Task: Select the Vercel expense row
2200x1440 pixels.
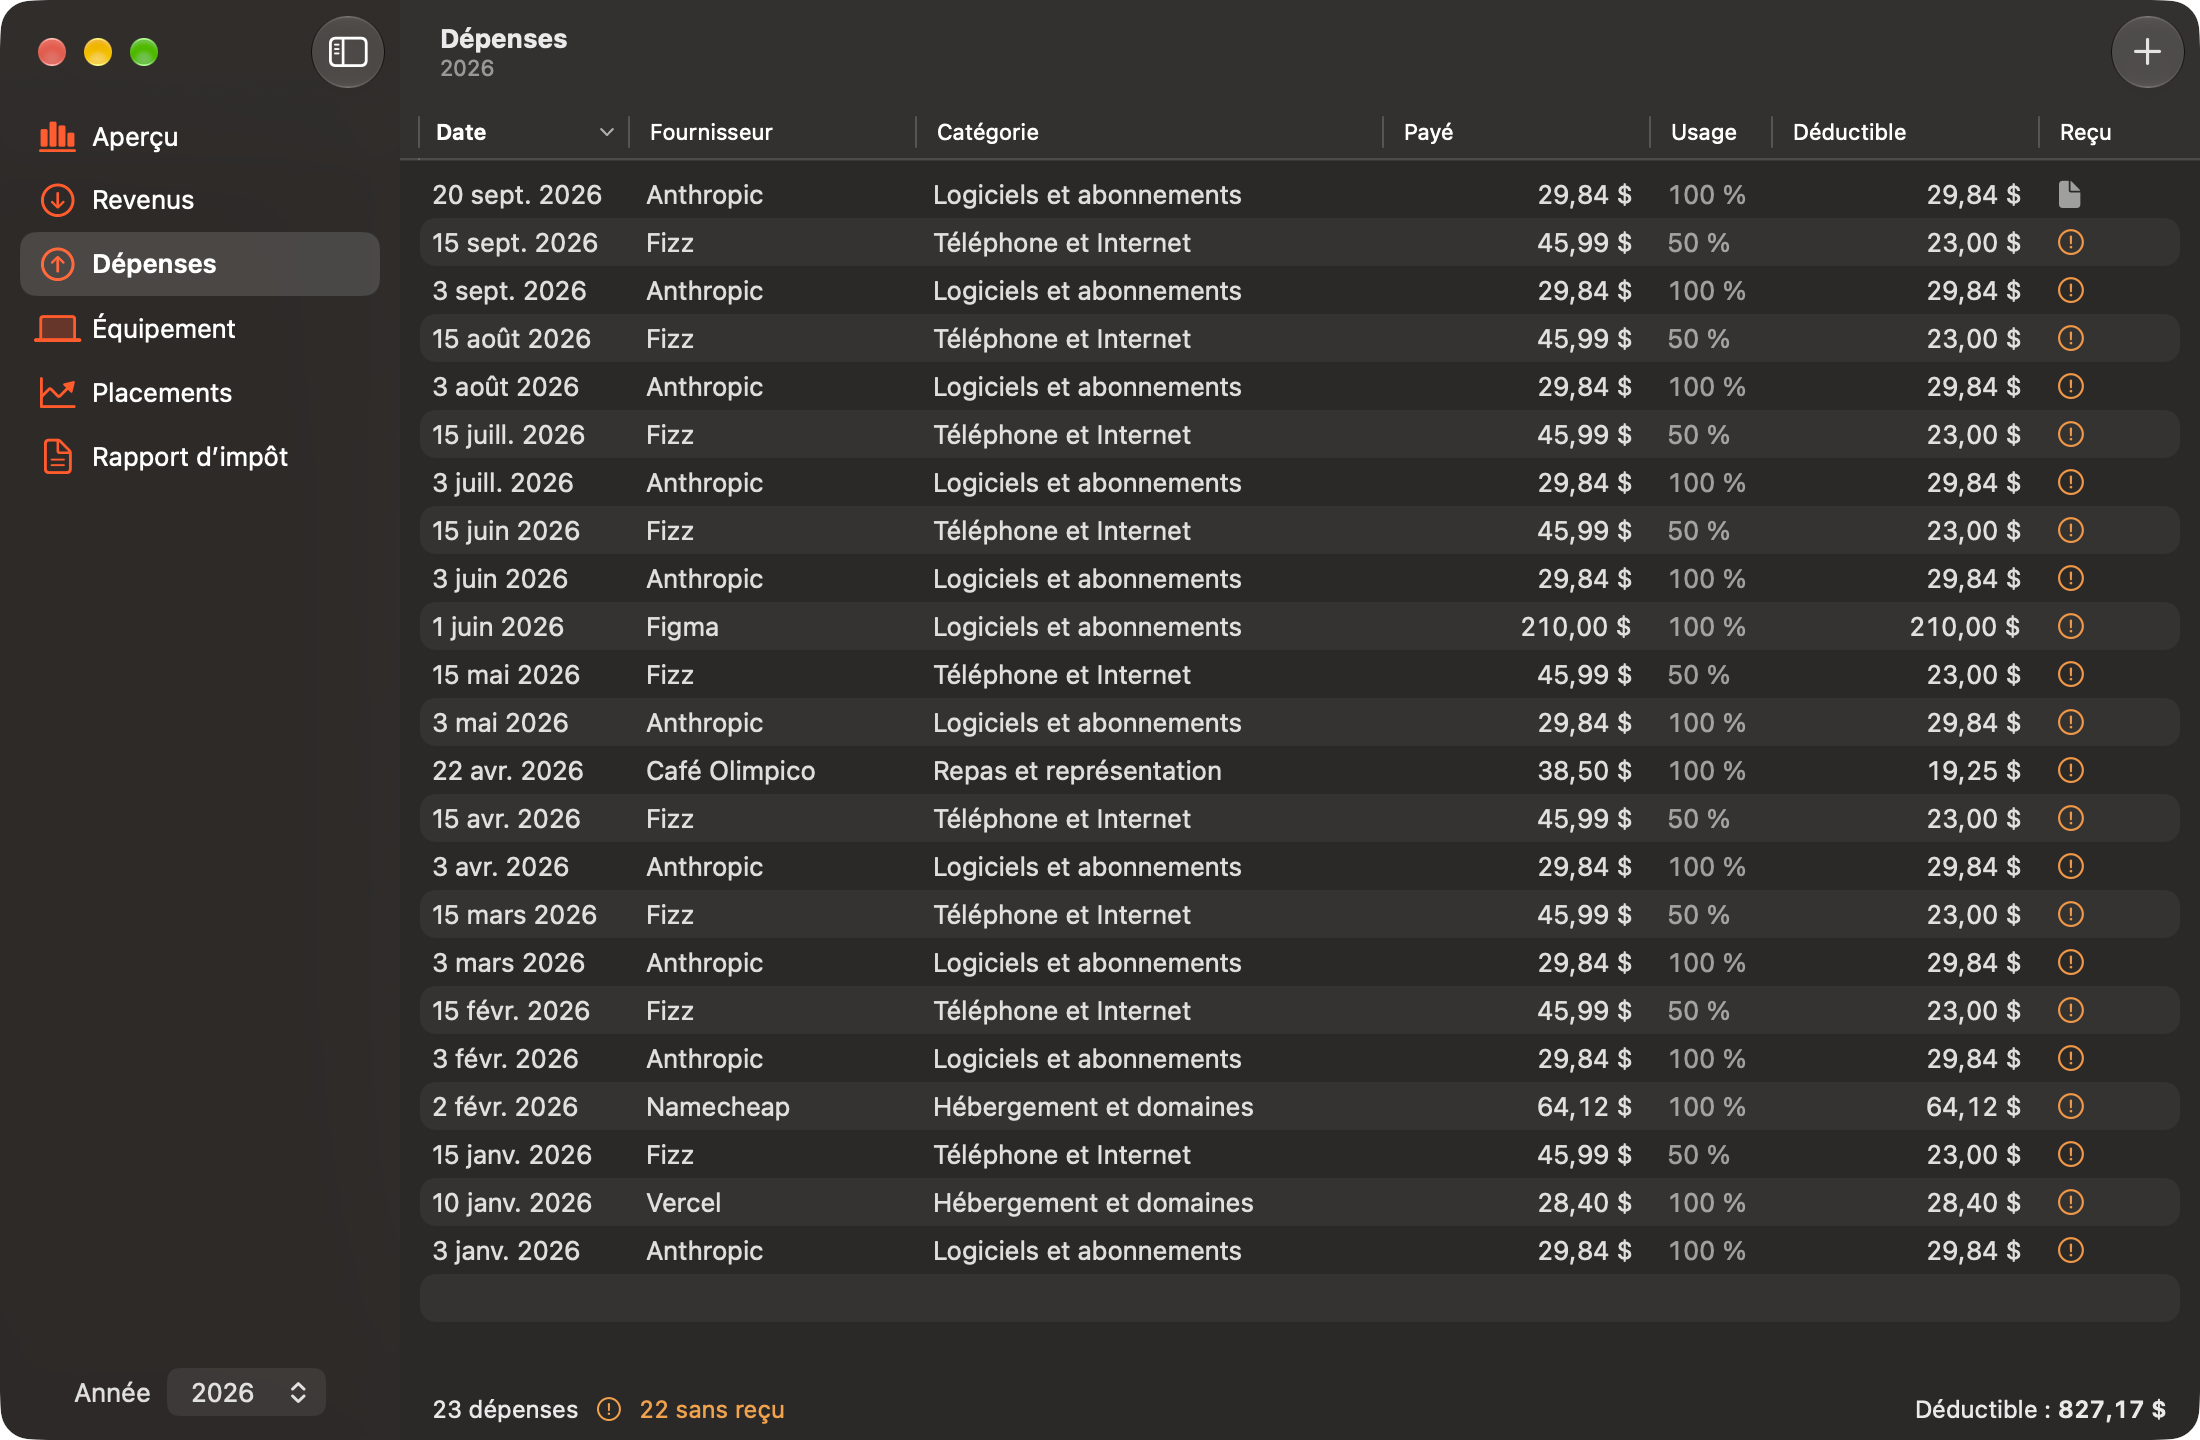Action: coord(1299,1202)
